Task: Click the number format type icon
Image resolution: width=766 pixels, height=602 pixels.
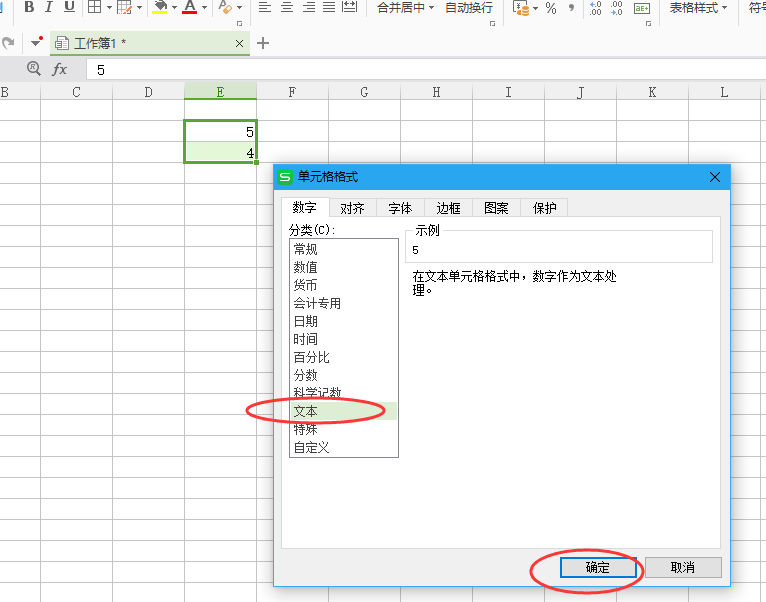Action: 641,8
